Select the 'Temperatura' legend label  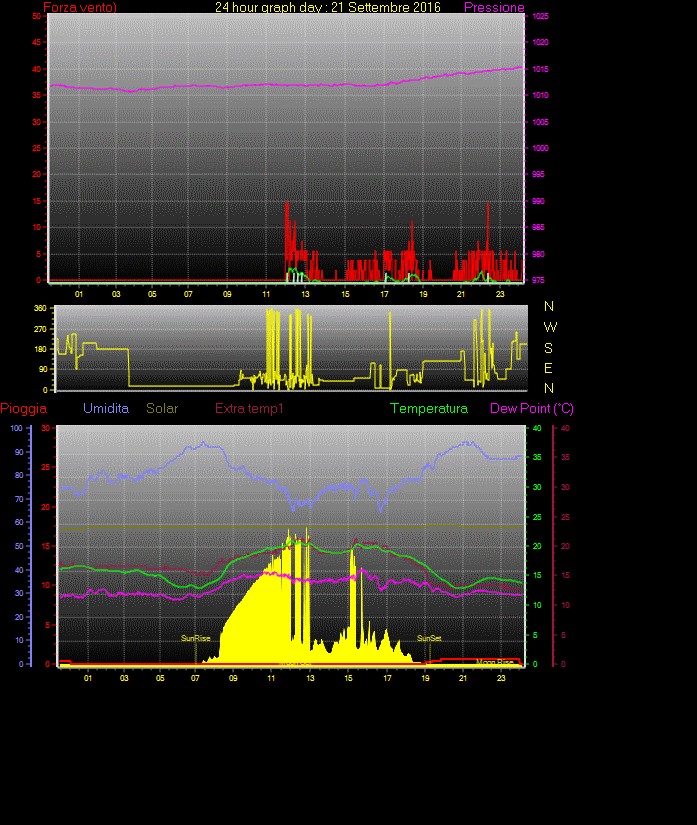click(x=429, y=409)
